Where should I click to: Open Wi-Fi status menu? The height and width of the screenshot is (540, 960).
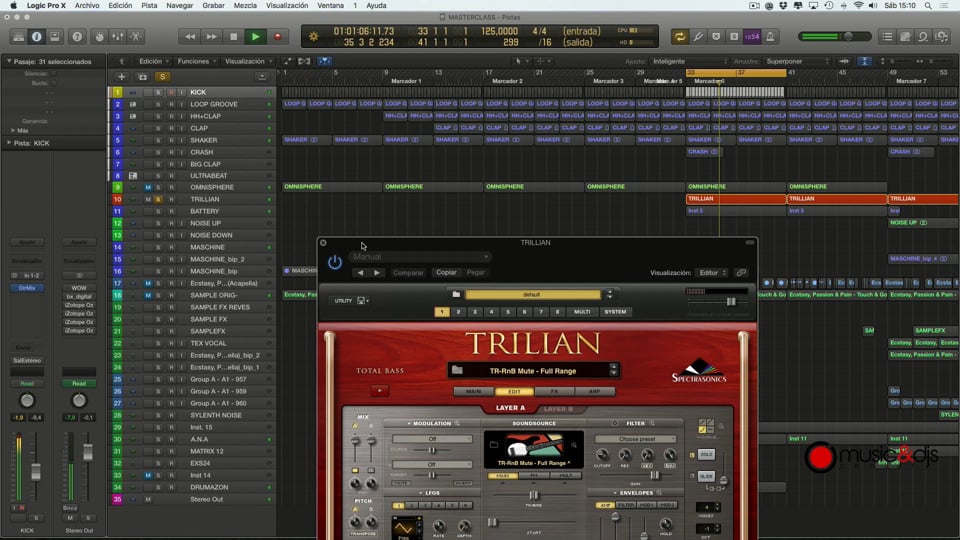coord(858,6)
